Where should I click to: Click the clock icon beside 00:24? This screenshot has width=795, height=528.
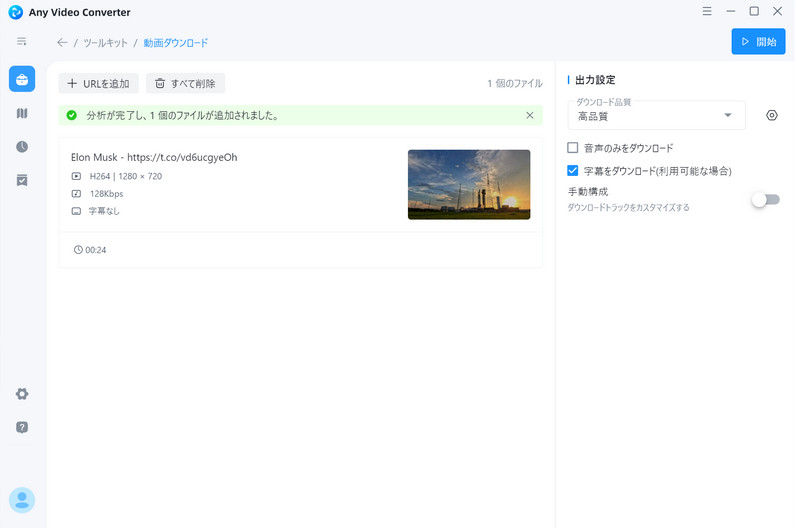point(78,250)
